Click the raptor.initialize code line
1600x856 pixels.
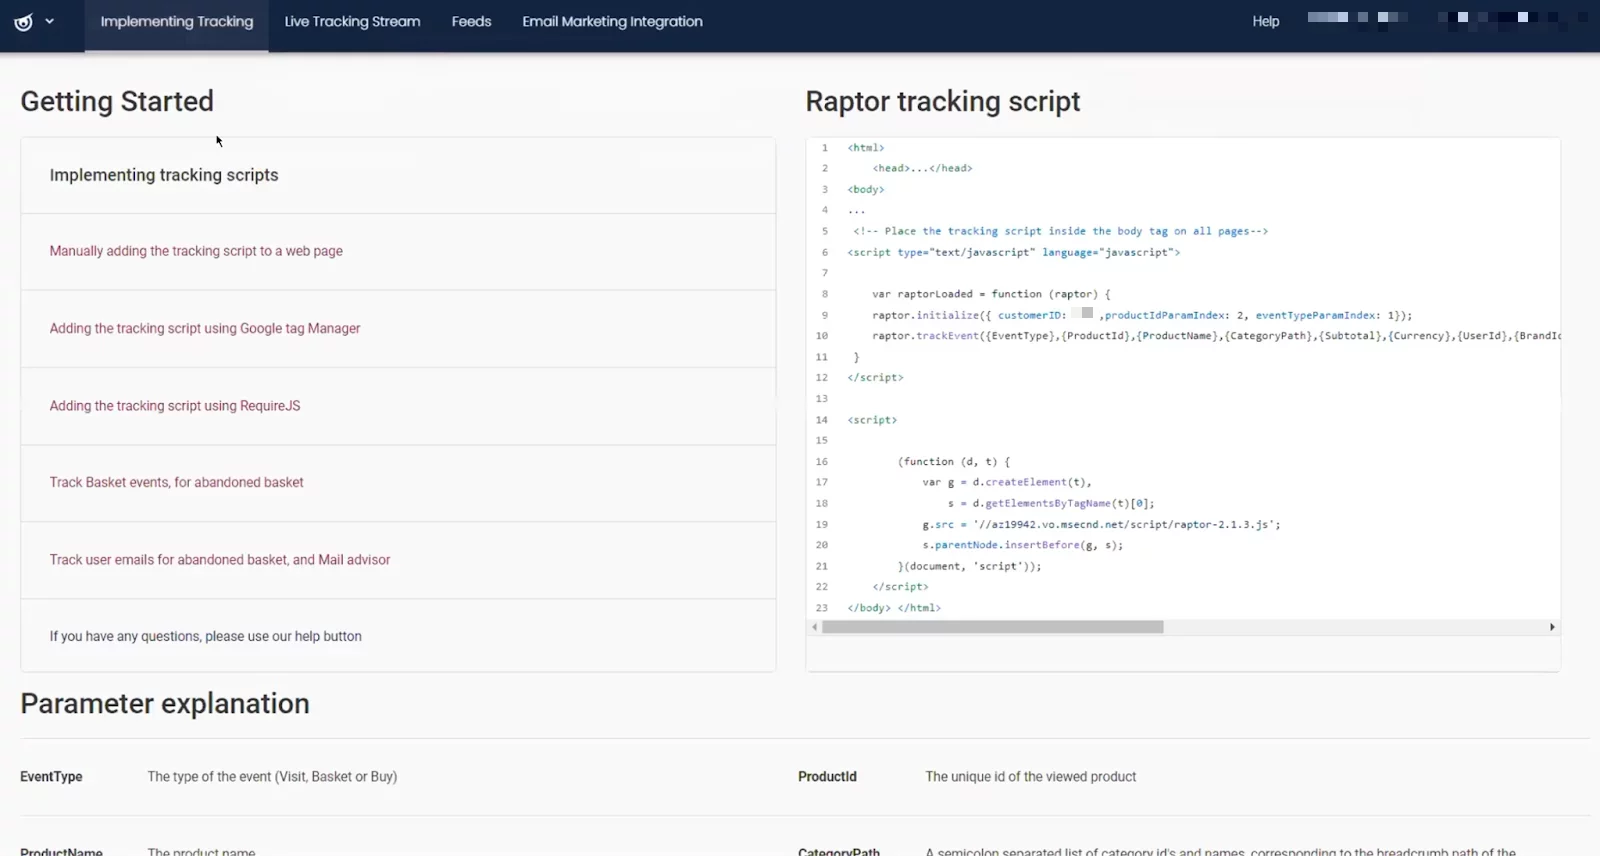[x=1142, y=315]
